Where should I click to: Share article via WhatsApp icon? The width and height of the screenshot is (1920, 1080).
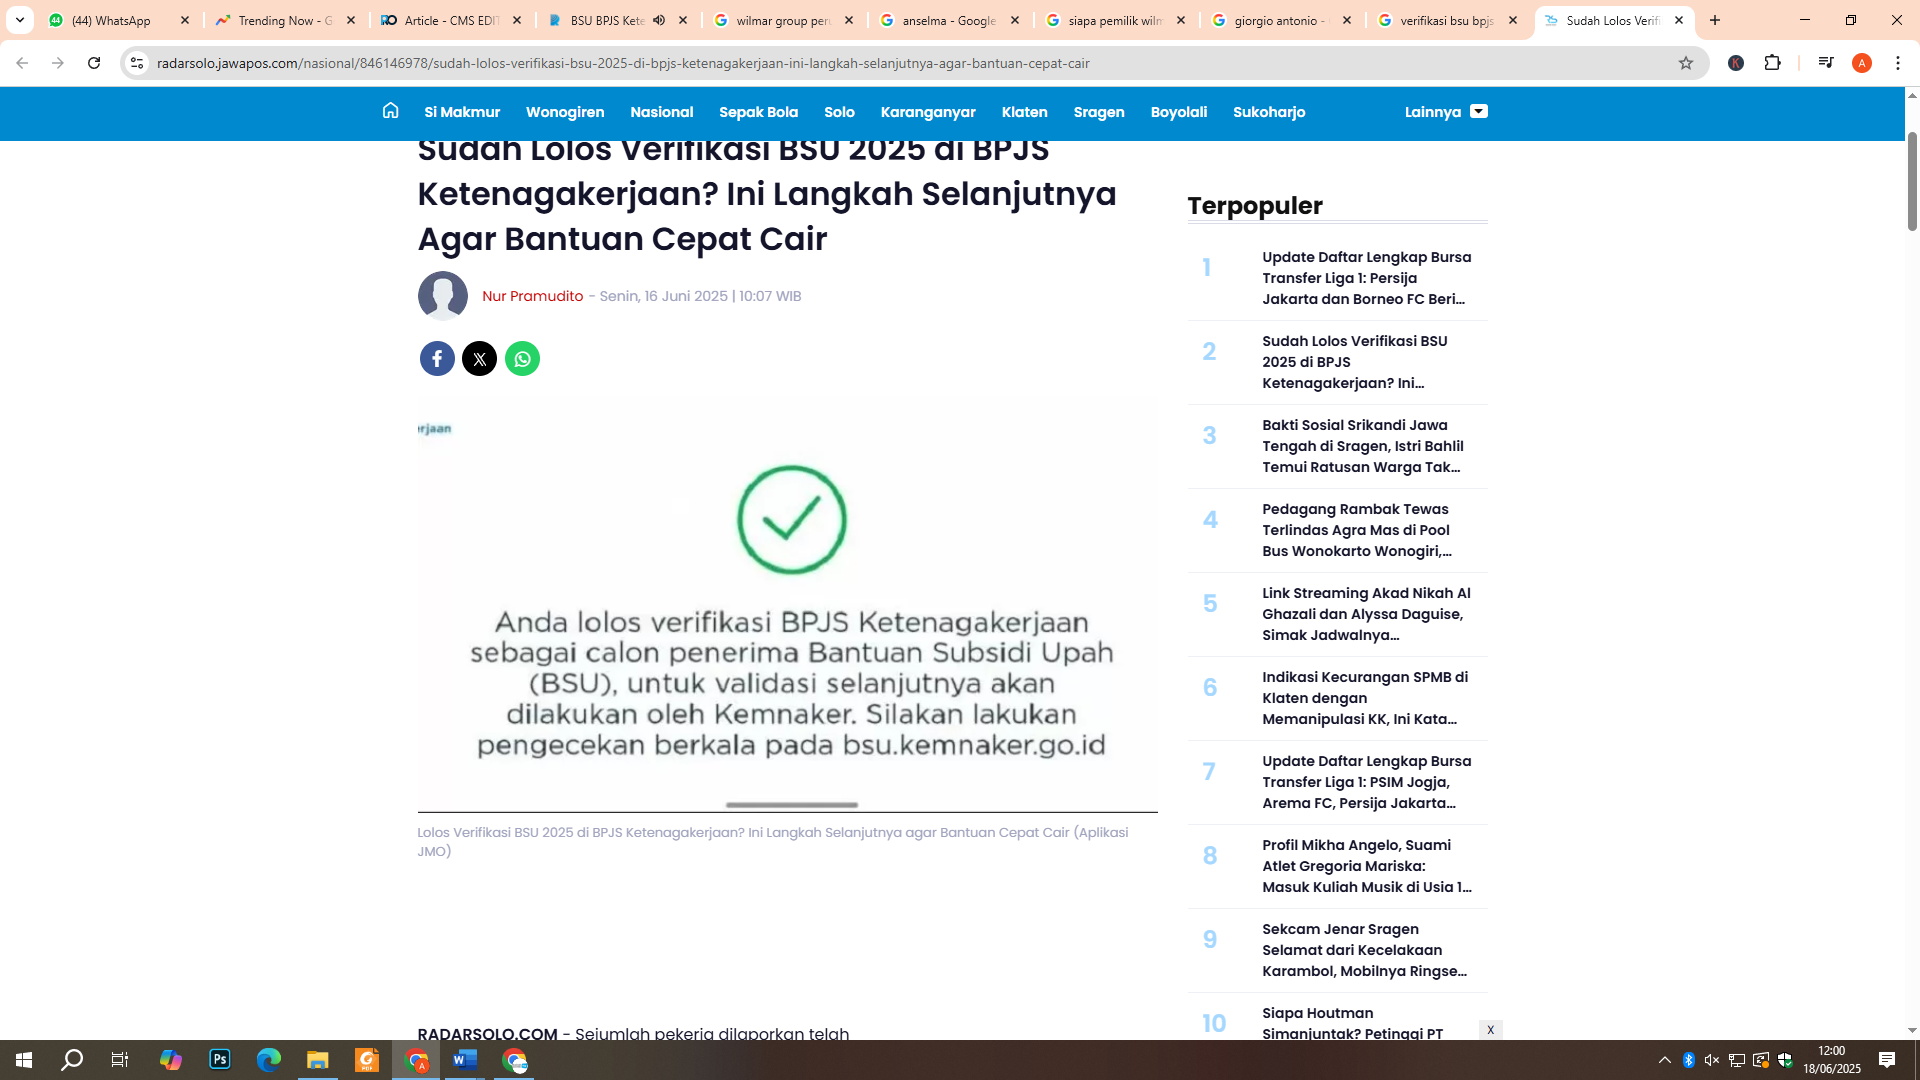(x=522, y=358)
